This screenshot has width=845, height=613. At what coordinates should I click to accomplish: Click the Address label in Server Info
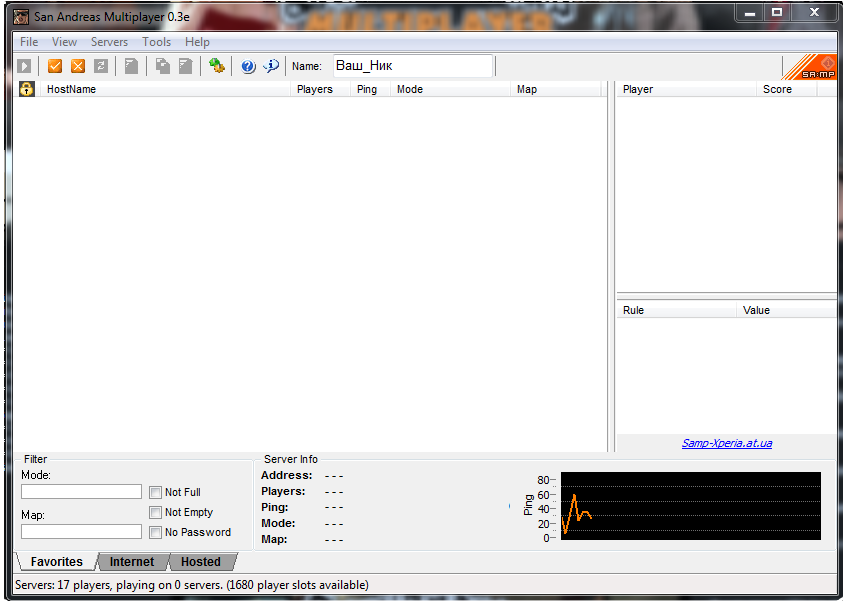pyautogui.click(x=287, y=476)
